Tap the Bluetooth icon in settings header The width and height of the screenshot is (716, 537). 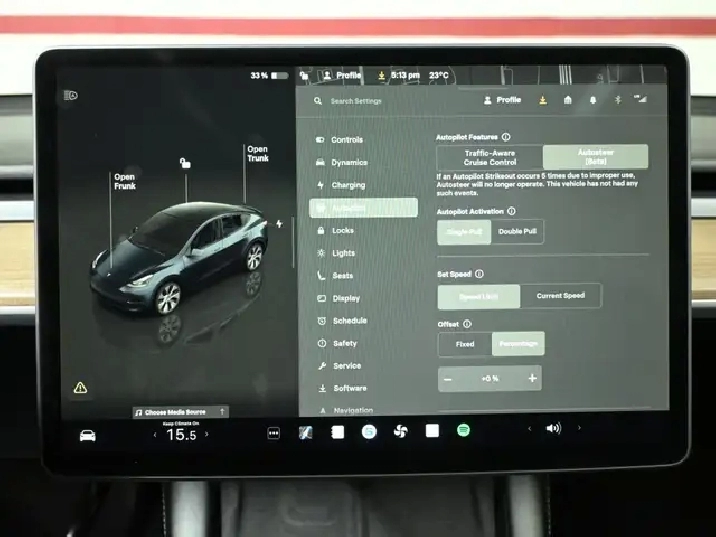pyautogui.click(x=617, y=100)
